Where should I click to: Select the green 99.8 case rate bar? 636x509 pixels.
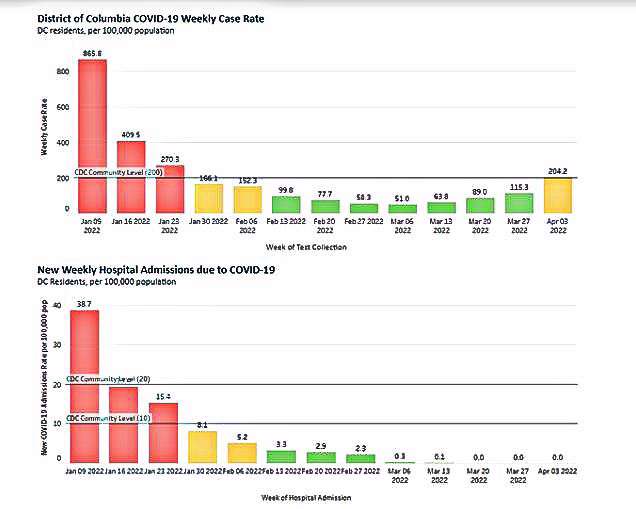285,204
